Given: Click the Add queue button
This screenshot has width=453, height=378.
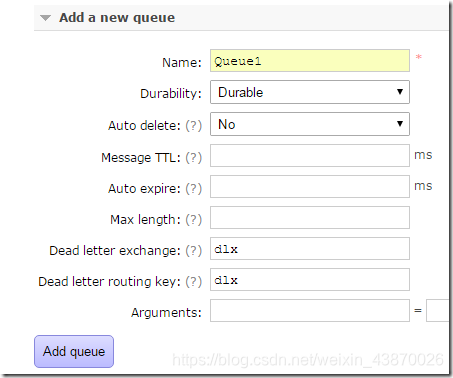Looking at the screenshot, I should click(74, 351).
